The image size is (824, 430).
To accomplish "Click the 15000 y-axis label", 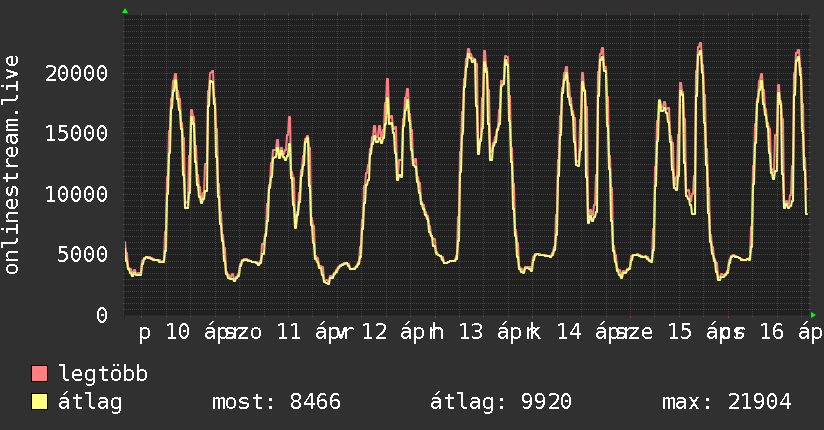I will point(77,134).
